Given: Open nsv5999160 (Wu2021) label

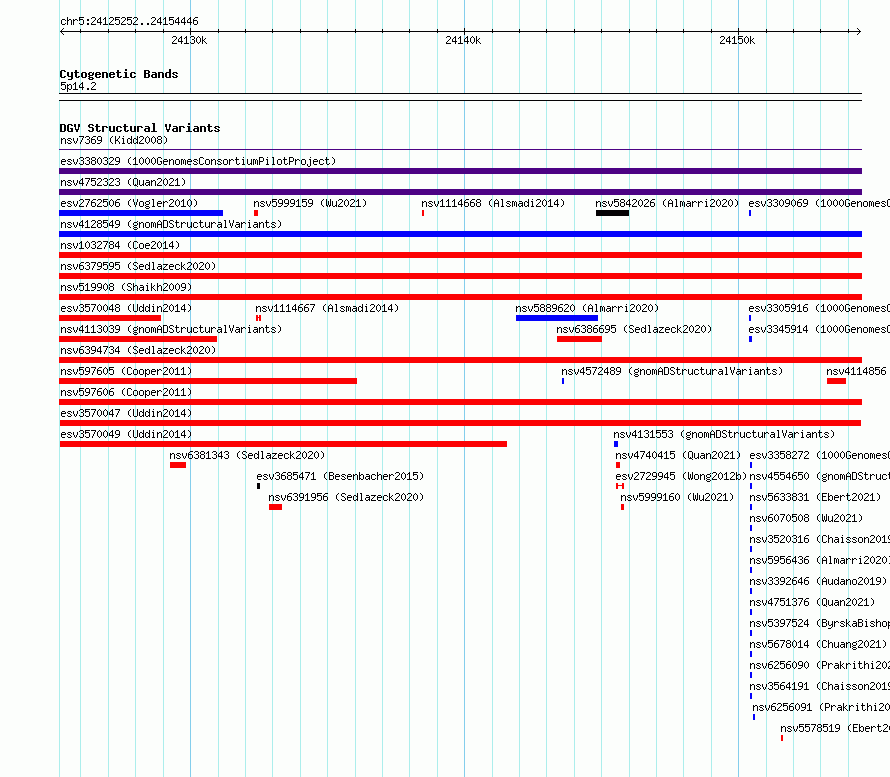Looking at the screenshot, I should (x=677, y=497).
